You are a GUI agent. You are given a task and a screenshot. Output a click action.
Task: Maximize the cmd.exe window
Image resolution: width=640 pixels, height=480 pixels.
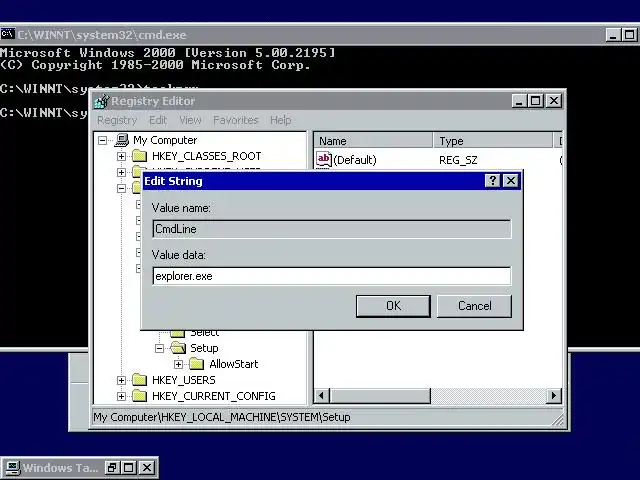629,35
